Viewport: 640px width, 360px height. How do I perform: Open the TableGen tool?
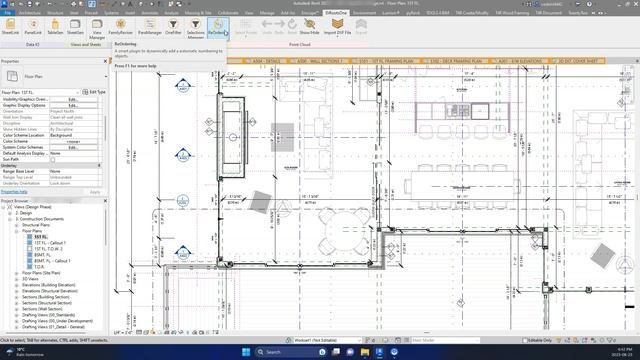click(55, 27)
